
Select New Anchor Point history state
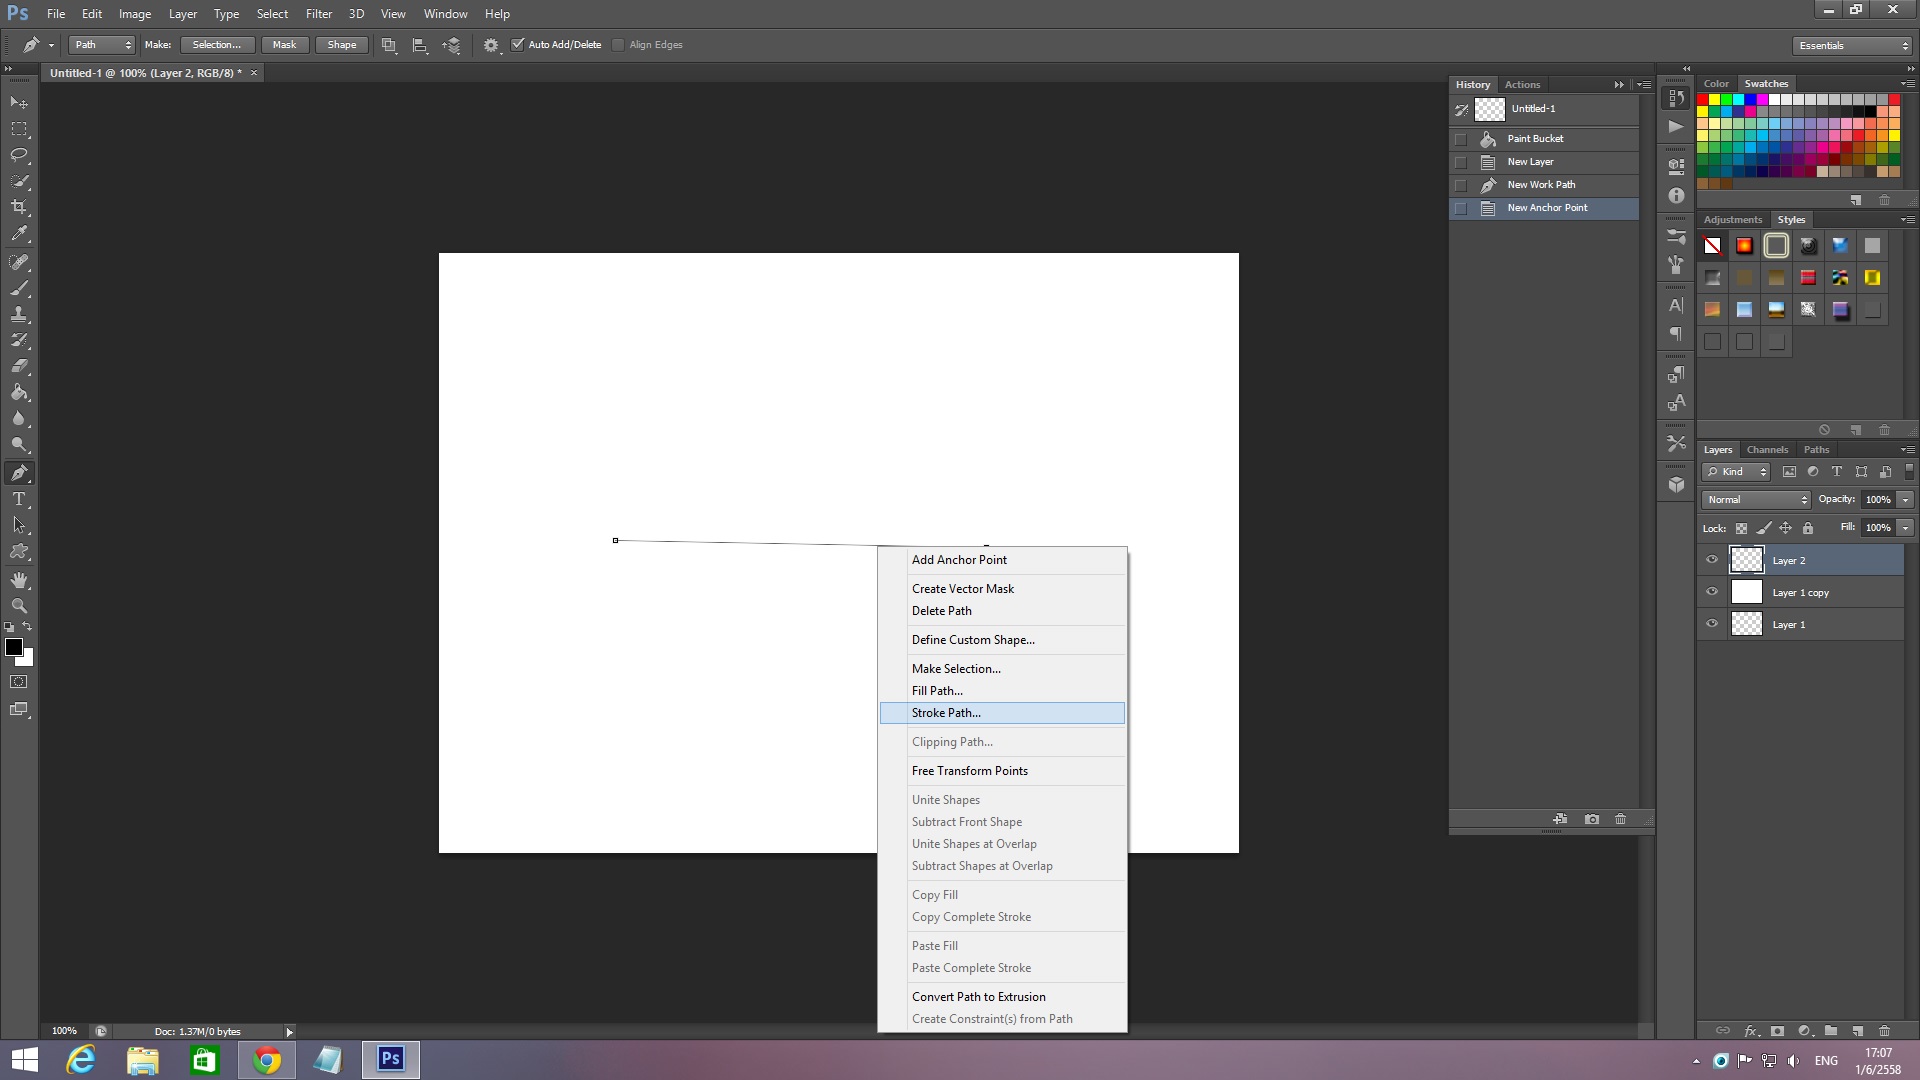pyautogui.click(x=1544, y=208)
